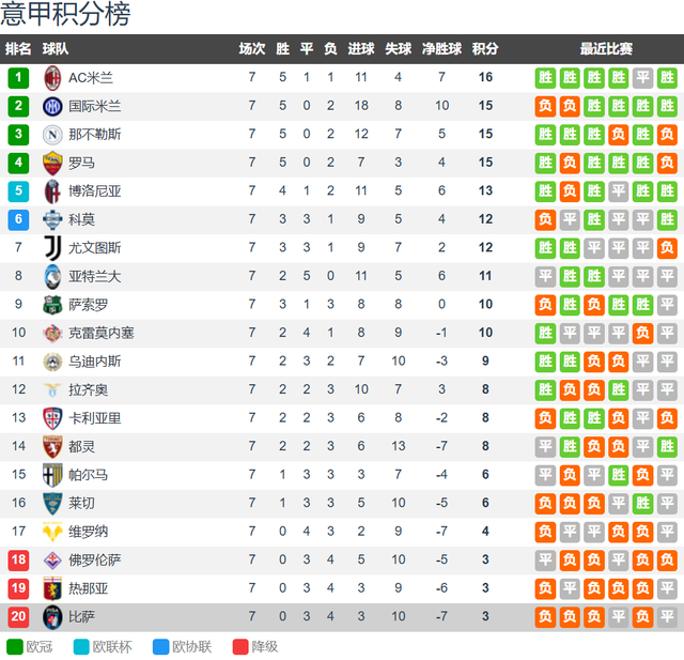Open the 那不勒斯 team name link
Viewport: 684px width, 660px height.
[95, 134]
